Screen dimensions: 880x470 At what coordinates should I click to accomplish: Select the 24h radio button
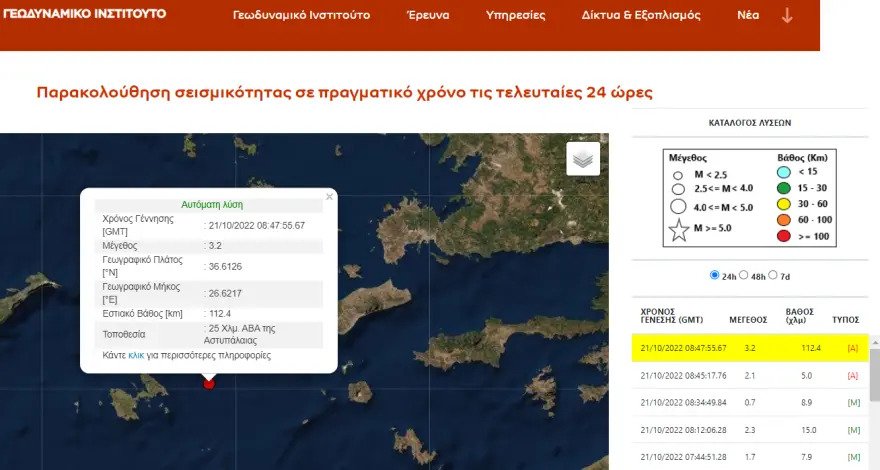click(x=714, y=275)
